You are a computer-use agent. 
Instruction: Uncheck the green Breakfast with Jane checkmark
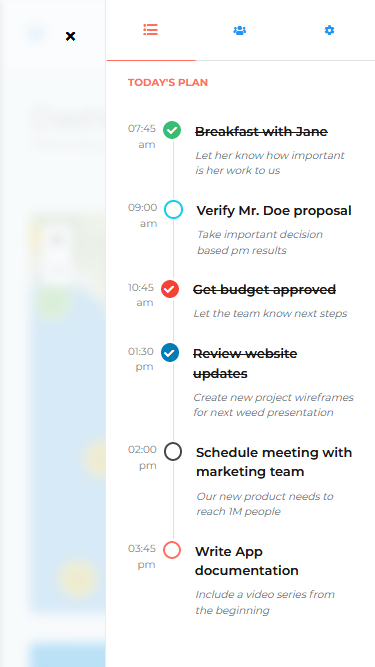pos(172,130)
